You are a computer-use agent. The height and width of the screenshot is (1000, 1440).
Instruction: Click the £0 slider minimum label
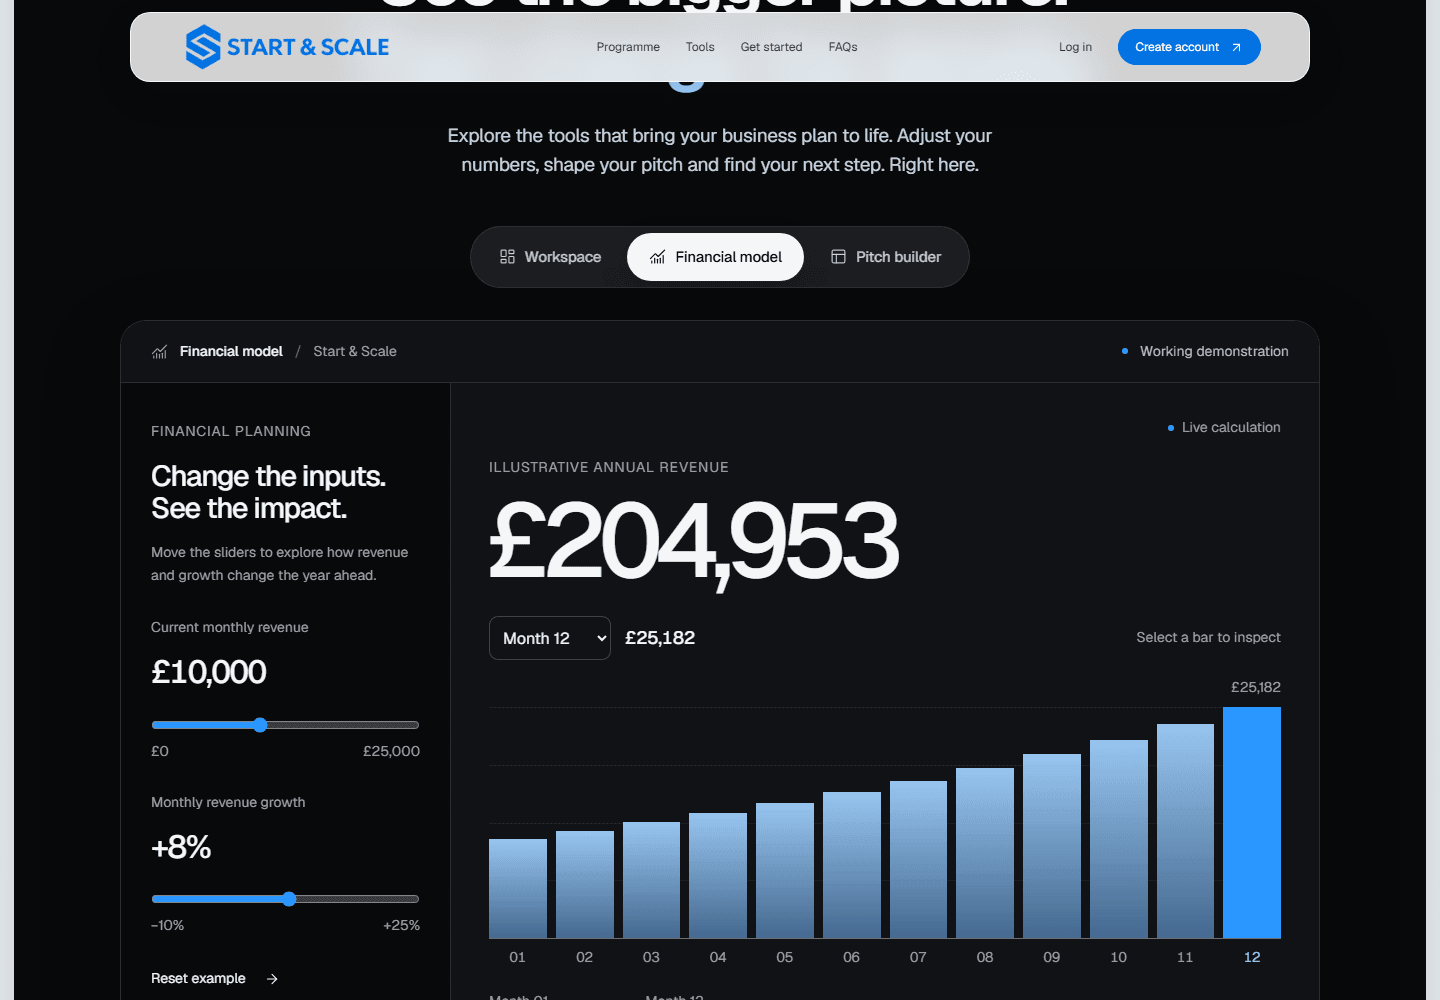[x=160, y=751]
